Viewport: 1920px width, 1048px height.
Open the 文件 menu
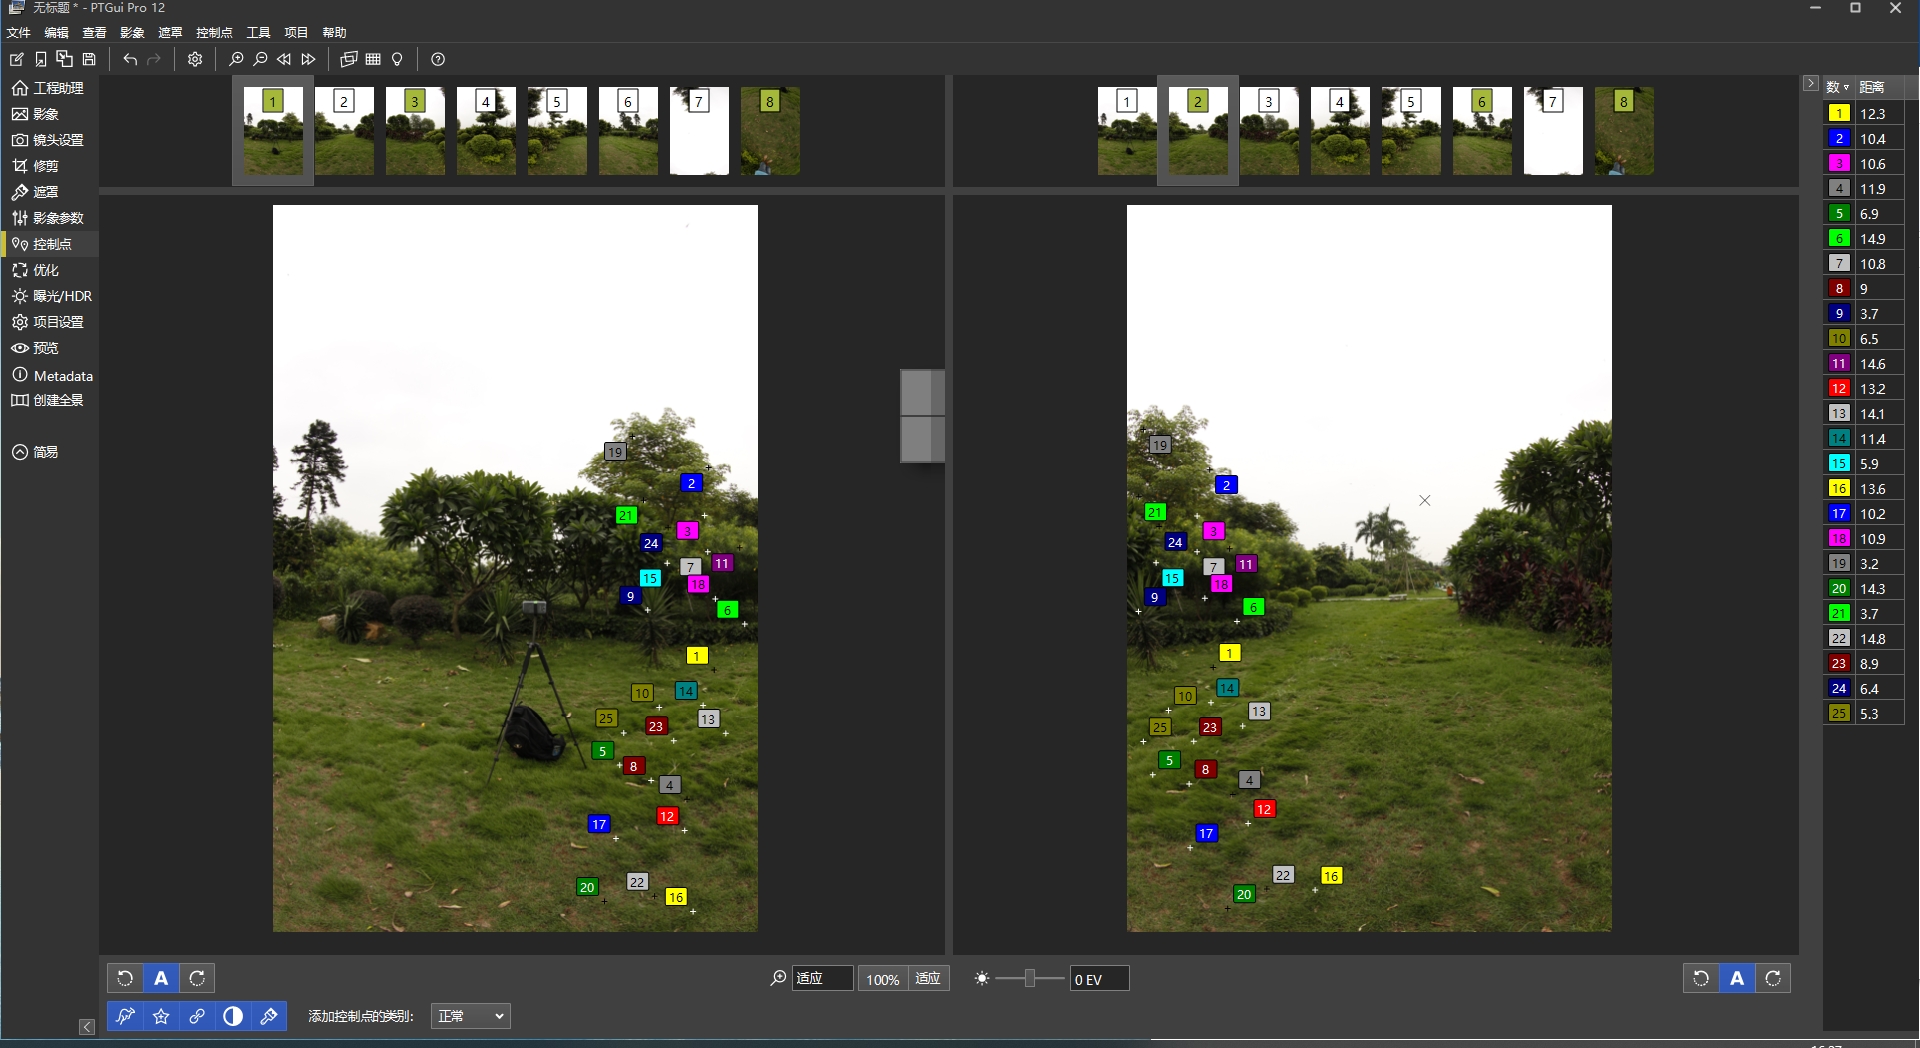[19, 33]
